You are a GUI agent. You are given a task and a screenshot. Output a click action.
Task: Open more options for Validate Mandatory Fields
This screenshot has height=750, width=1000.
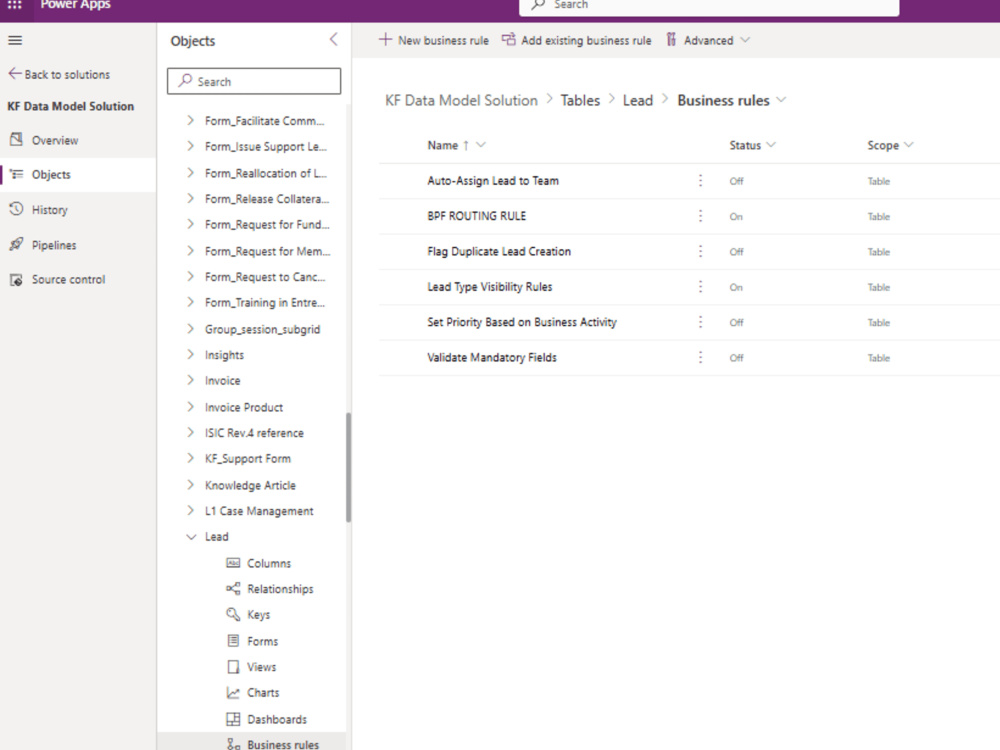(700, 358)
